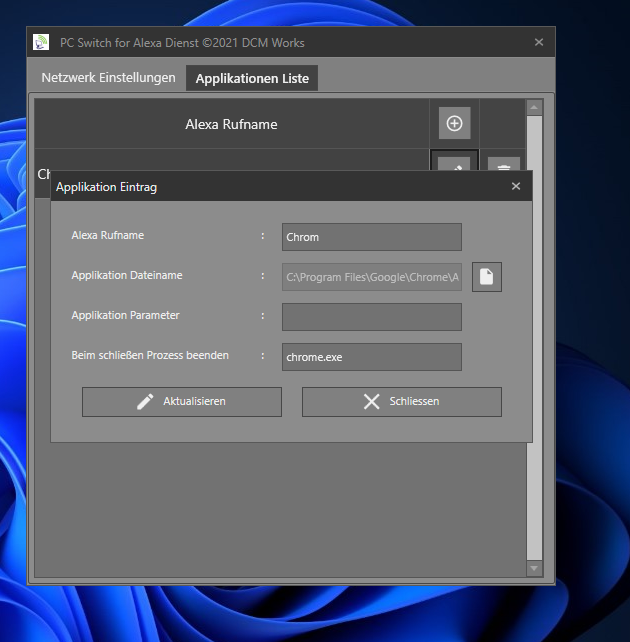Click the add application plus icon
Viewport: 630px width, 642px height.
[x=454, y=123]
